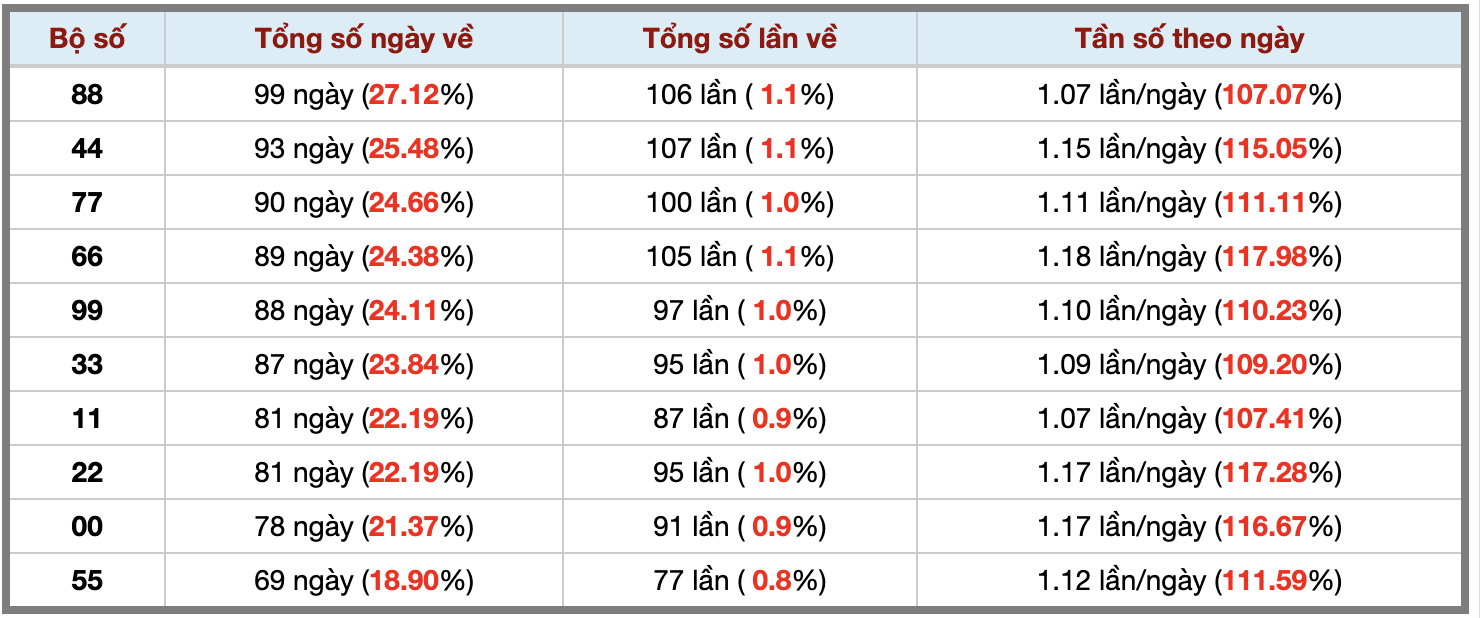
Task: Click the 117.98% frequency cell
Action: [1189, 257]
